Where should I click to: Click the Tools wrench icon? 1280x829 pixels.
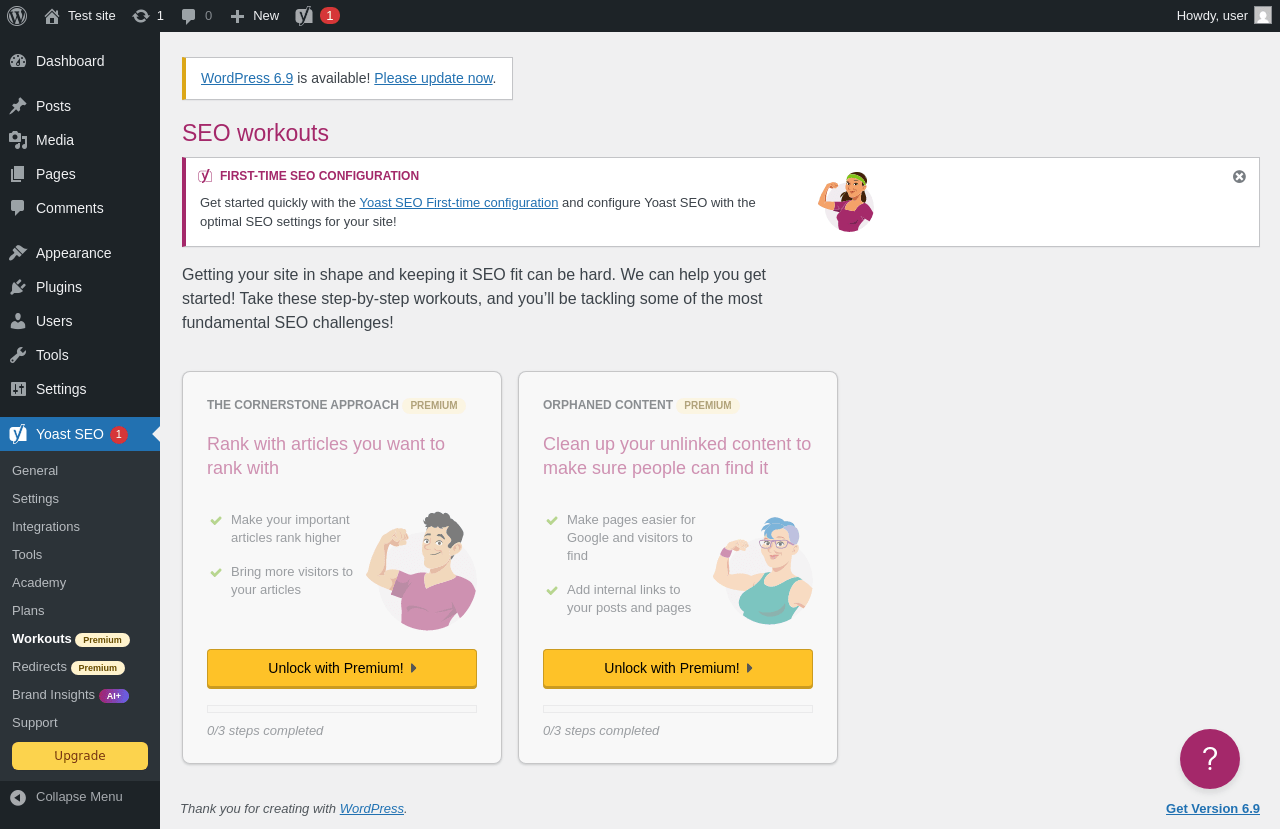click(18, 355)
